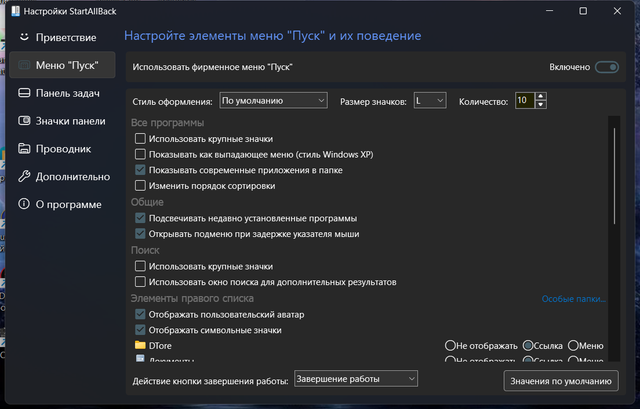Viewport: 640px width, 409px height.
Task: Increase Количество with up arrow
Action: click(540, 96)
